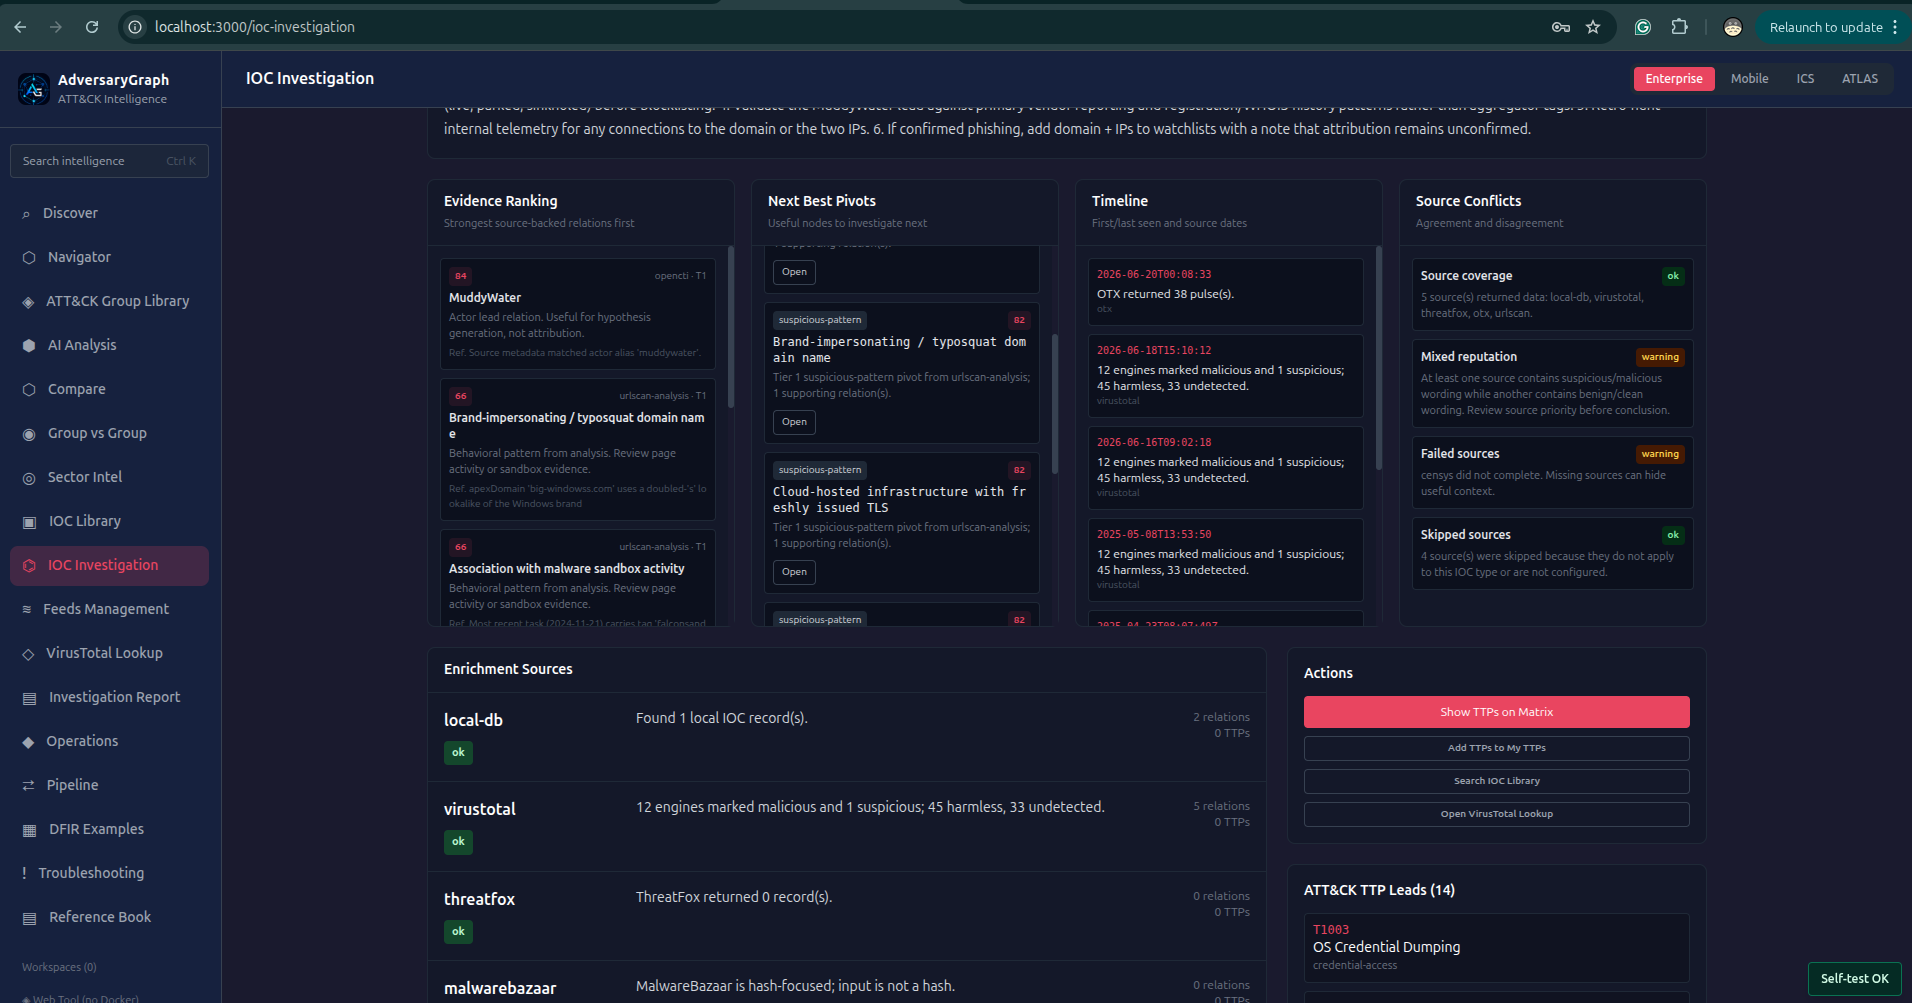Click the Pipeline sidebar icon

point(28,786)
